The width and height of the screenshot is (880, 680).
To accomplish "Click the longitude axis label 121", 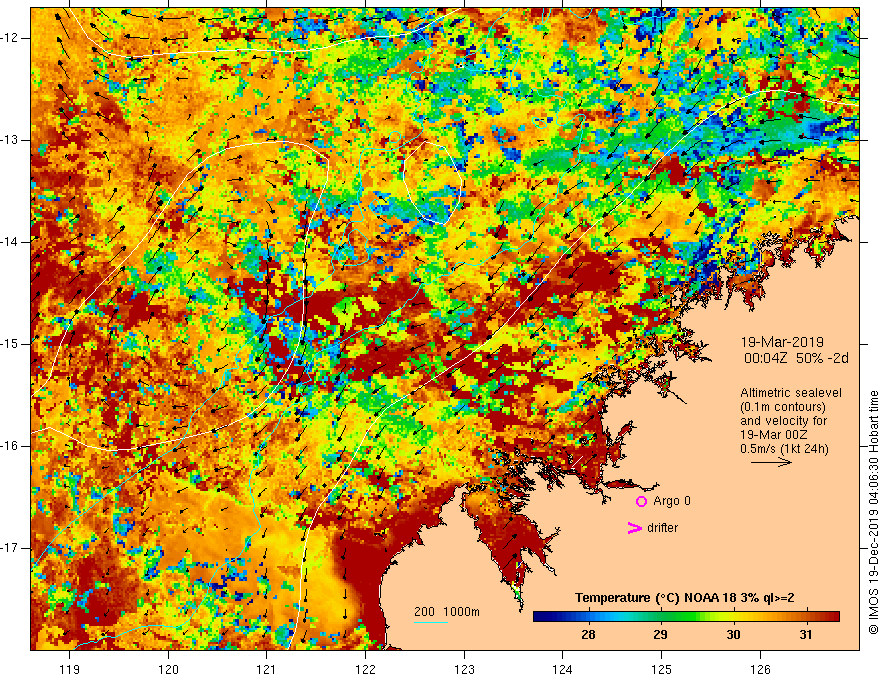I will coord(267,669).
